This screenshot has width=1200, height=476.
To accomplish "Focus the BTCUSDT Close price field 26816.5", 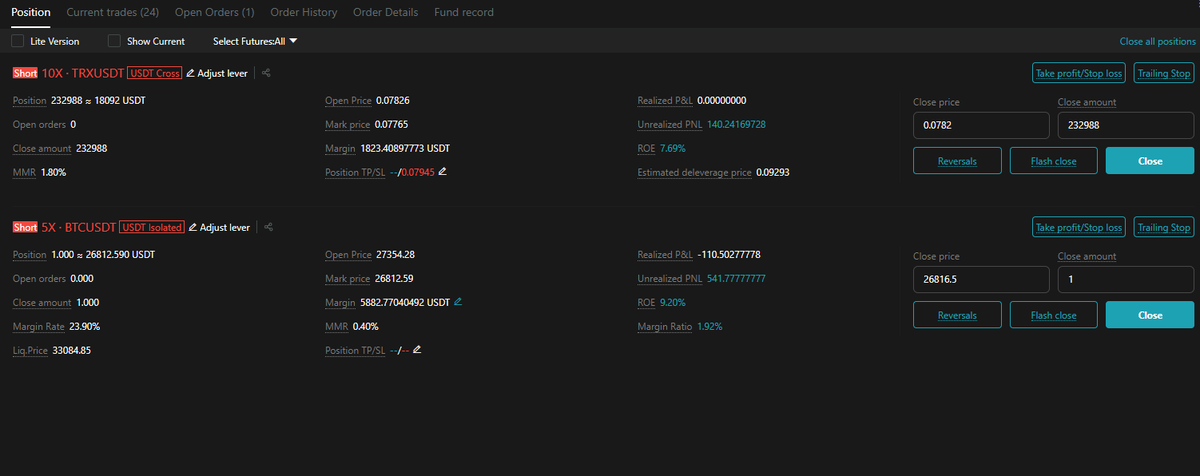I will click(x=982, y=279).
